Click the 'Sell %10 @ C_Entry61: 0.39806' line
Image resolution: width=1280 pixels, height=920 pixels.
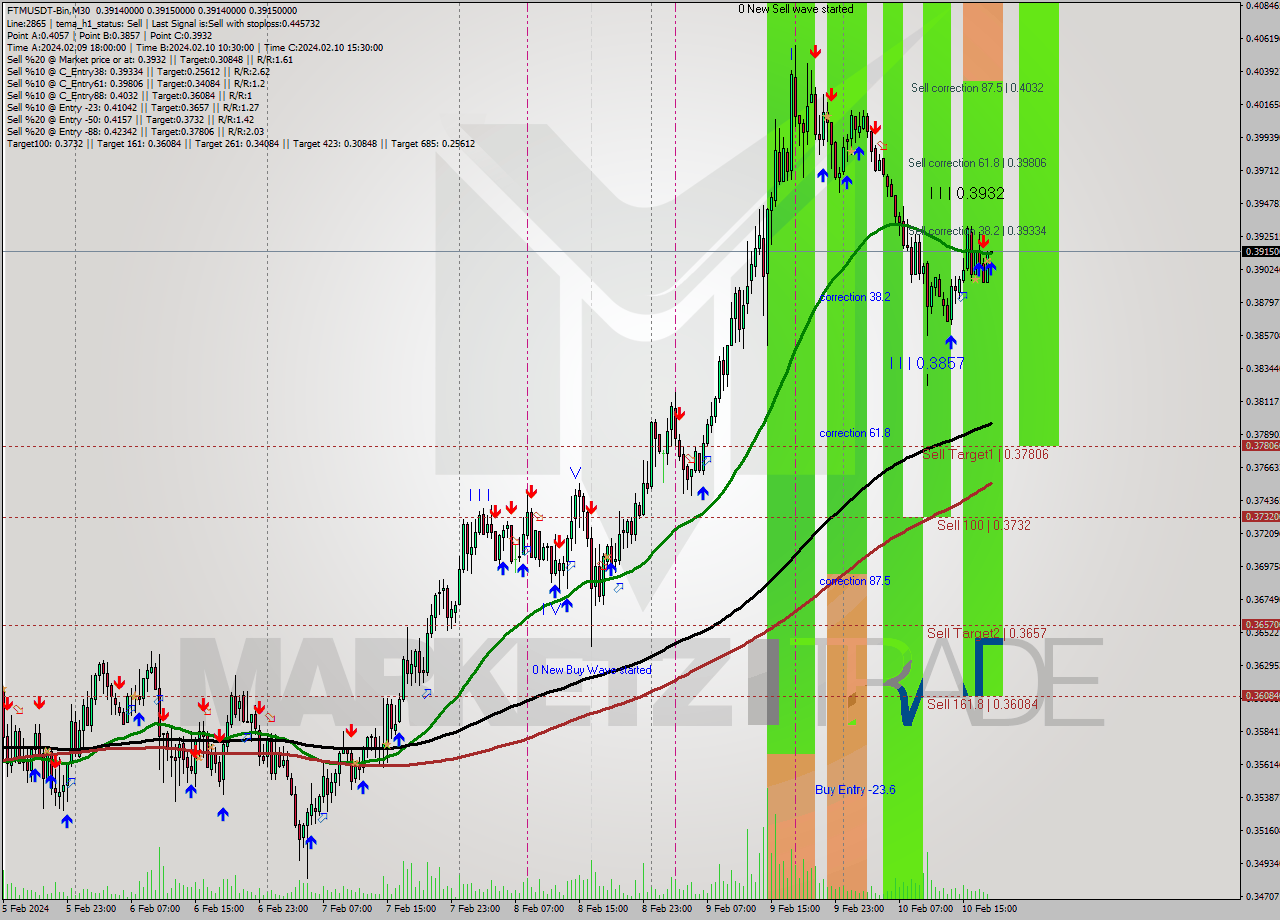coord(136,83)
